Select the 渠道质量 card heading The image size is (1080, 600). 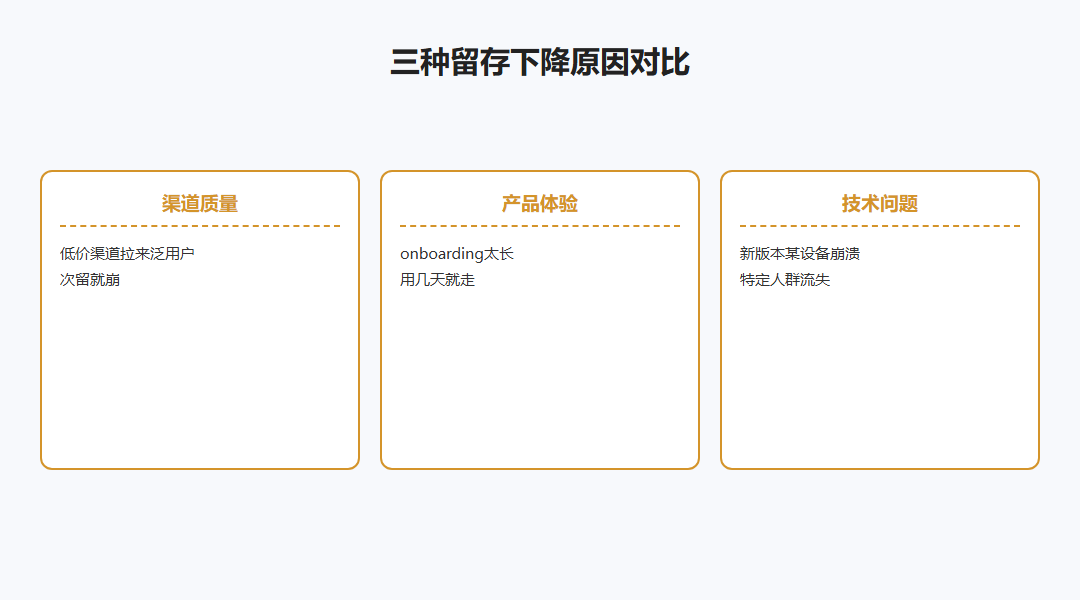(200, 204)
